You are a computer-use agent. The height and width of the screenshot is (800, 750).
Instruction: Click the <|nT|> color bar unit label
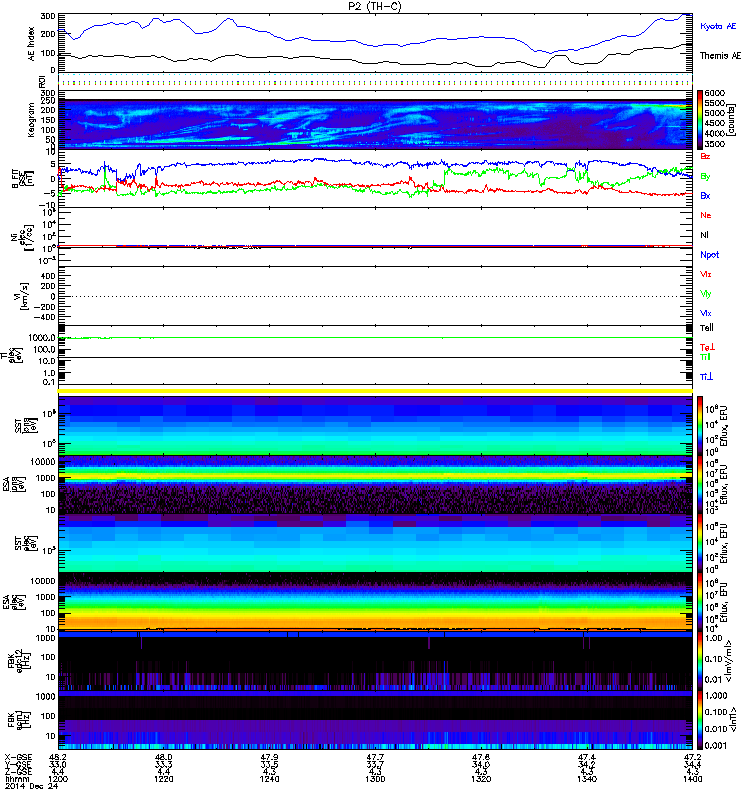[x=731, y=720]
